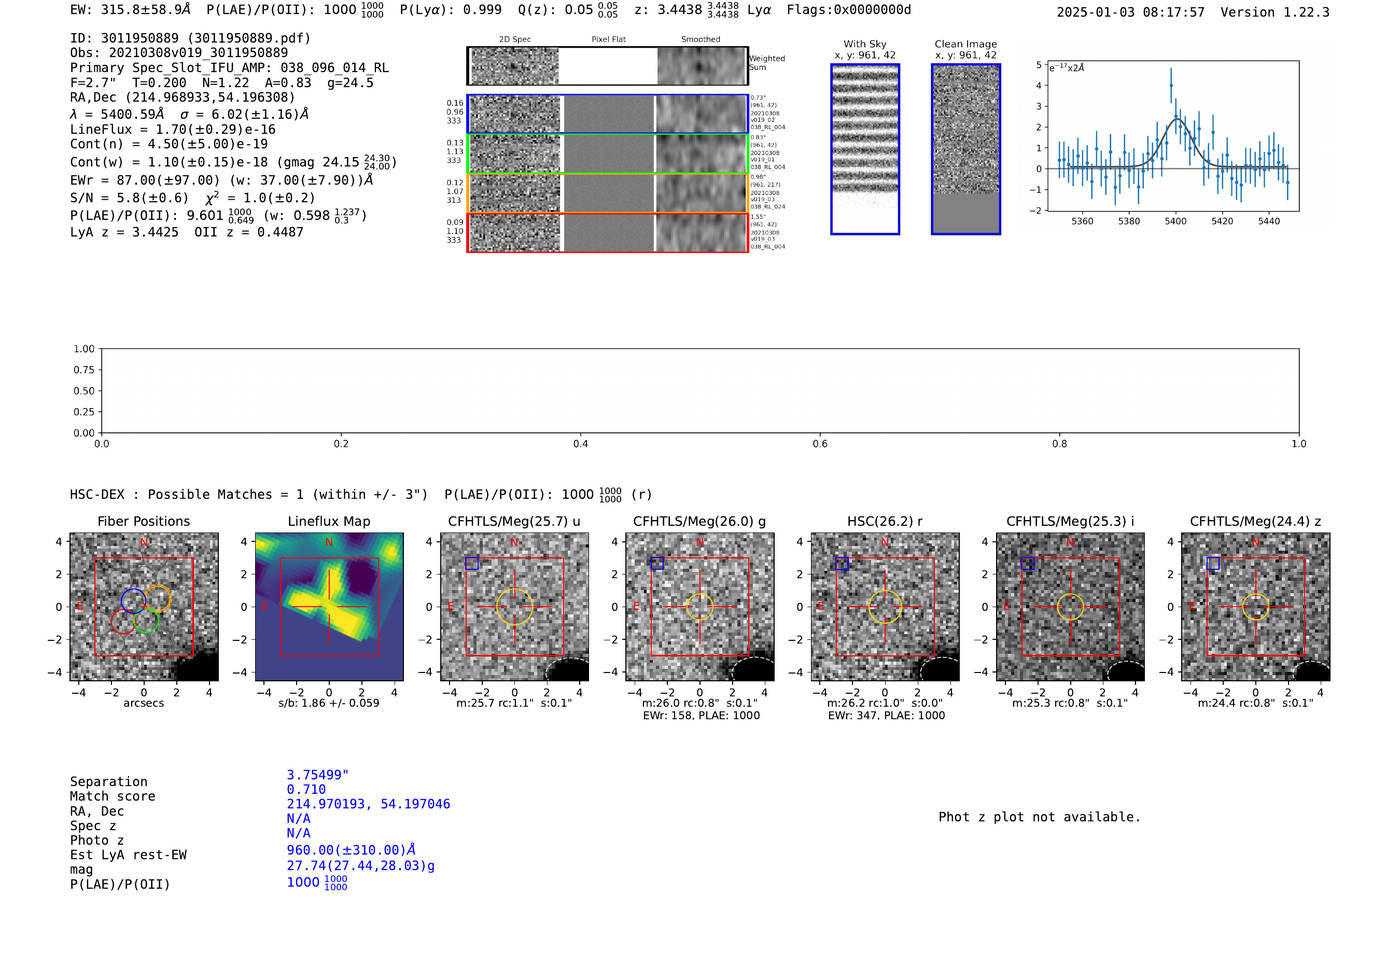The image size is (1400, 953).
Task: Select the HSC(26.2) r cutout
Action: click(885, 607)
